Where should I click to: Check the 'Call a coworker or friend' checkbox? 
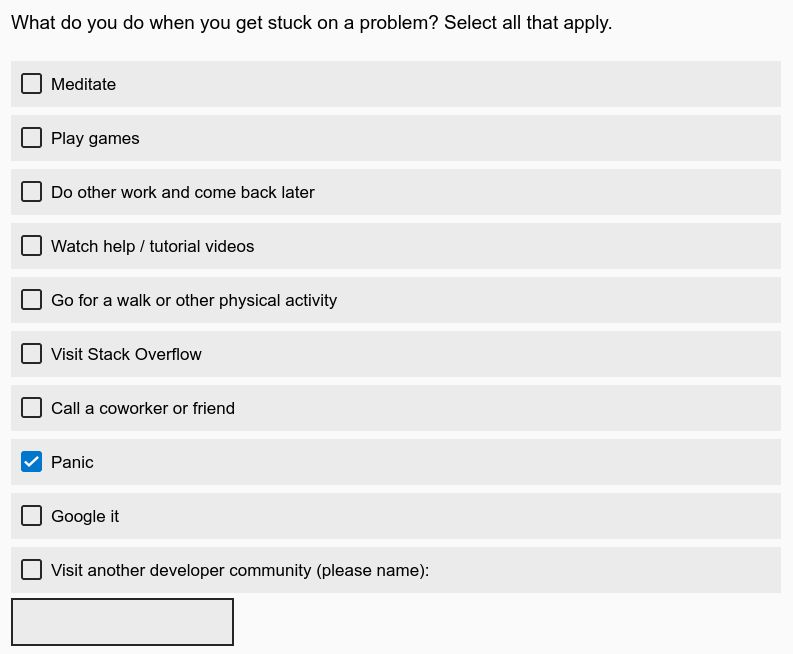32,408
